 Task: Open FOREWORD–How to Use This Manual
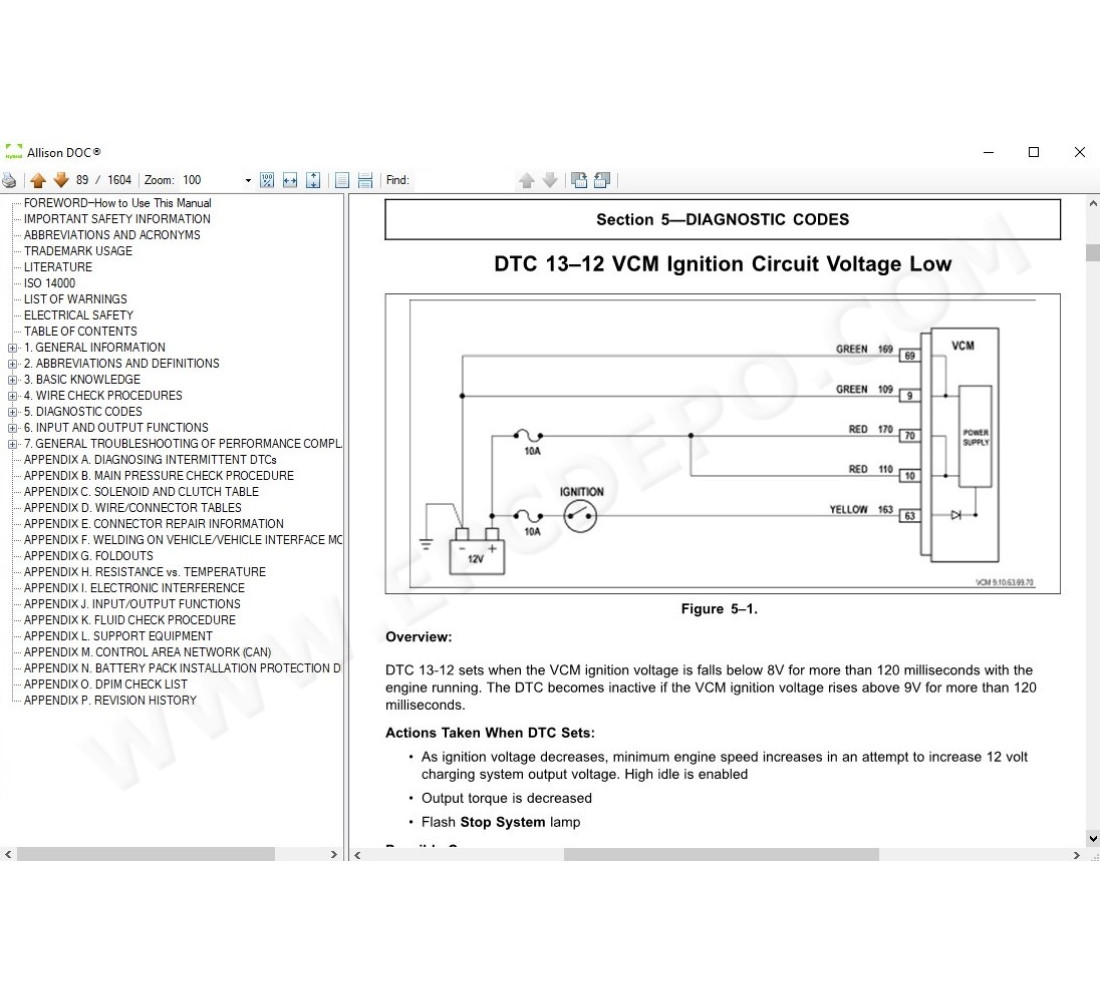tap(117, 203)
